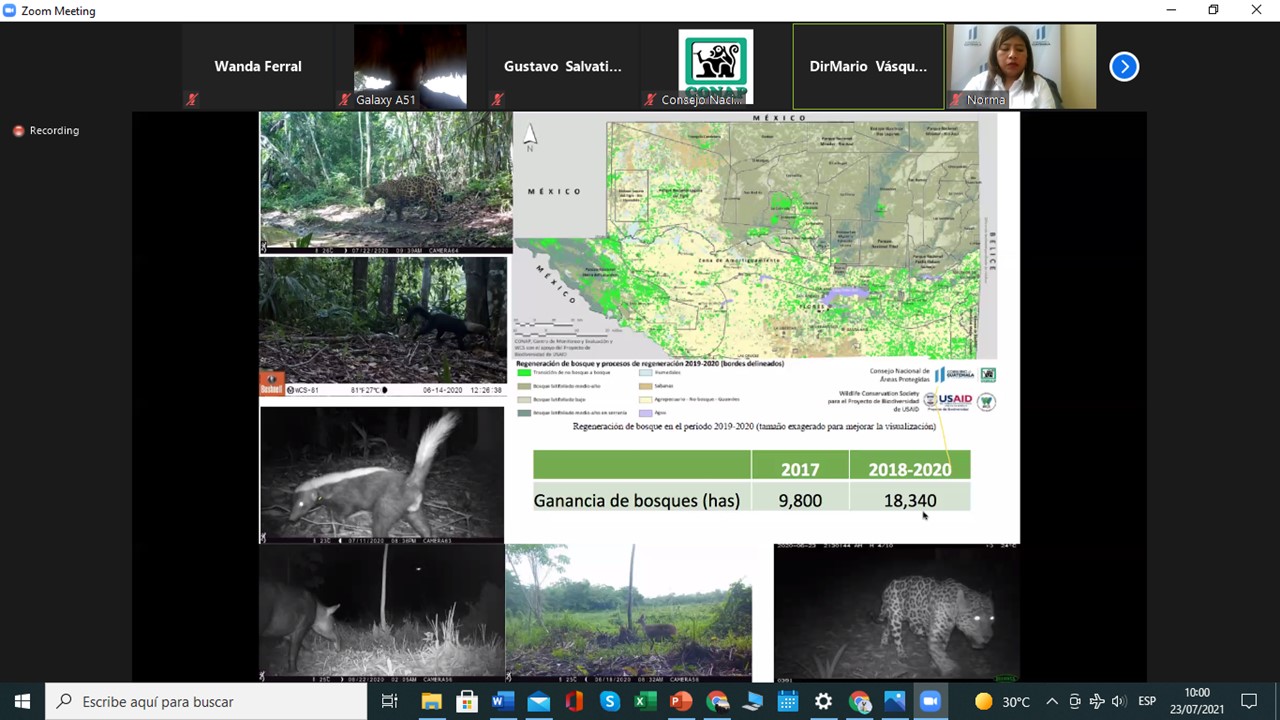Launch Word from the taskbar
Viewport: 1280px width, 720px height.
point(503,702)
